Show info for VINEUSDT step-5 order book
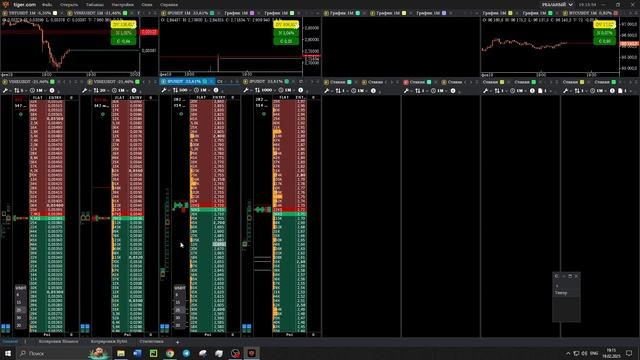 52,90
